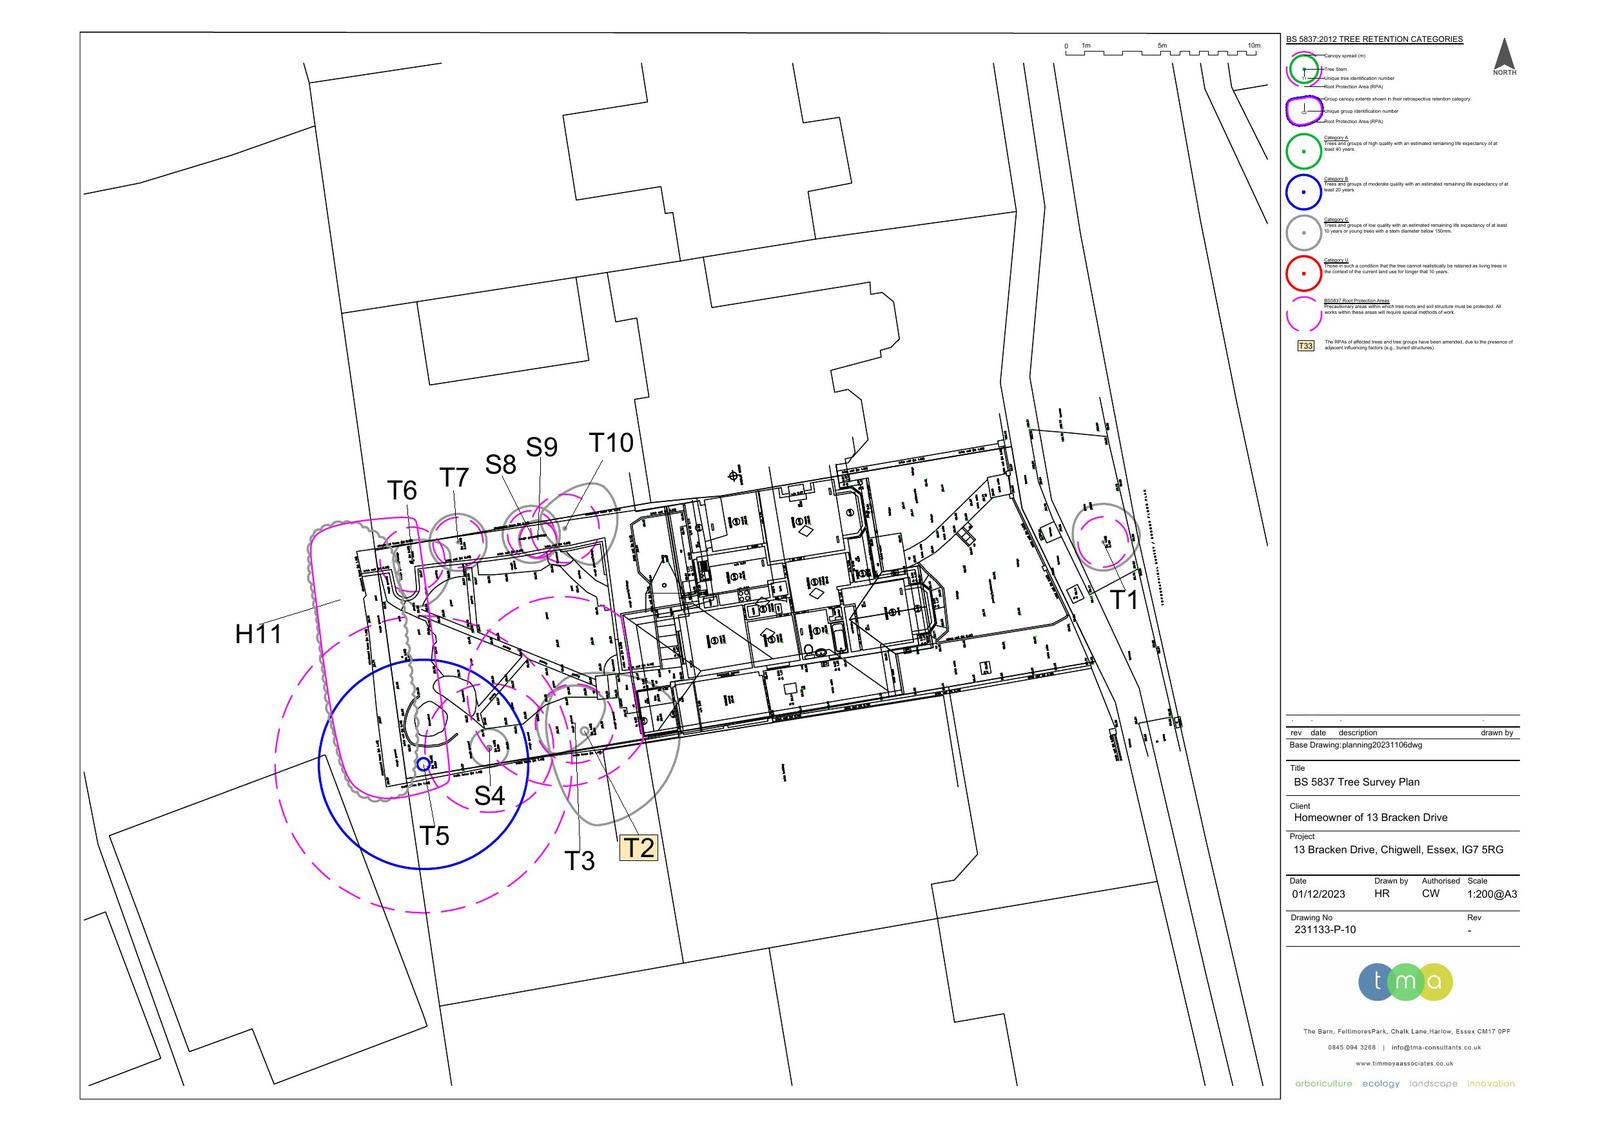This screenshot has width=1600, height=1131.
Task: Click the green Category A legend circle
Action: click(1303, 151)
